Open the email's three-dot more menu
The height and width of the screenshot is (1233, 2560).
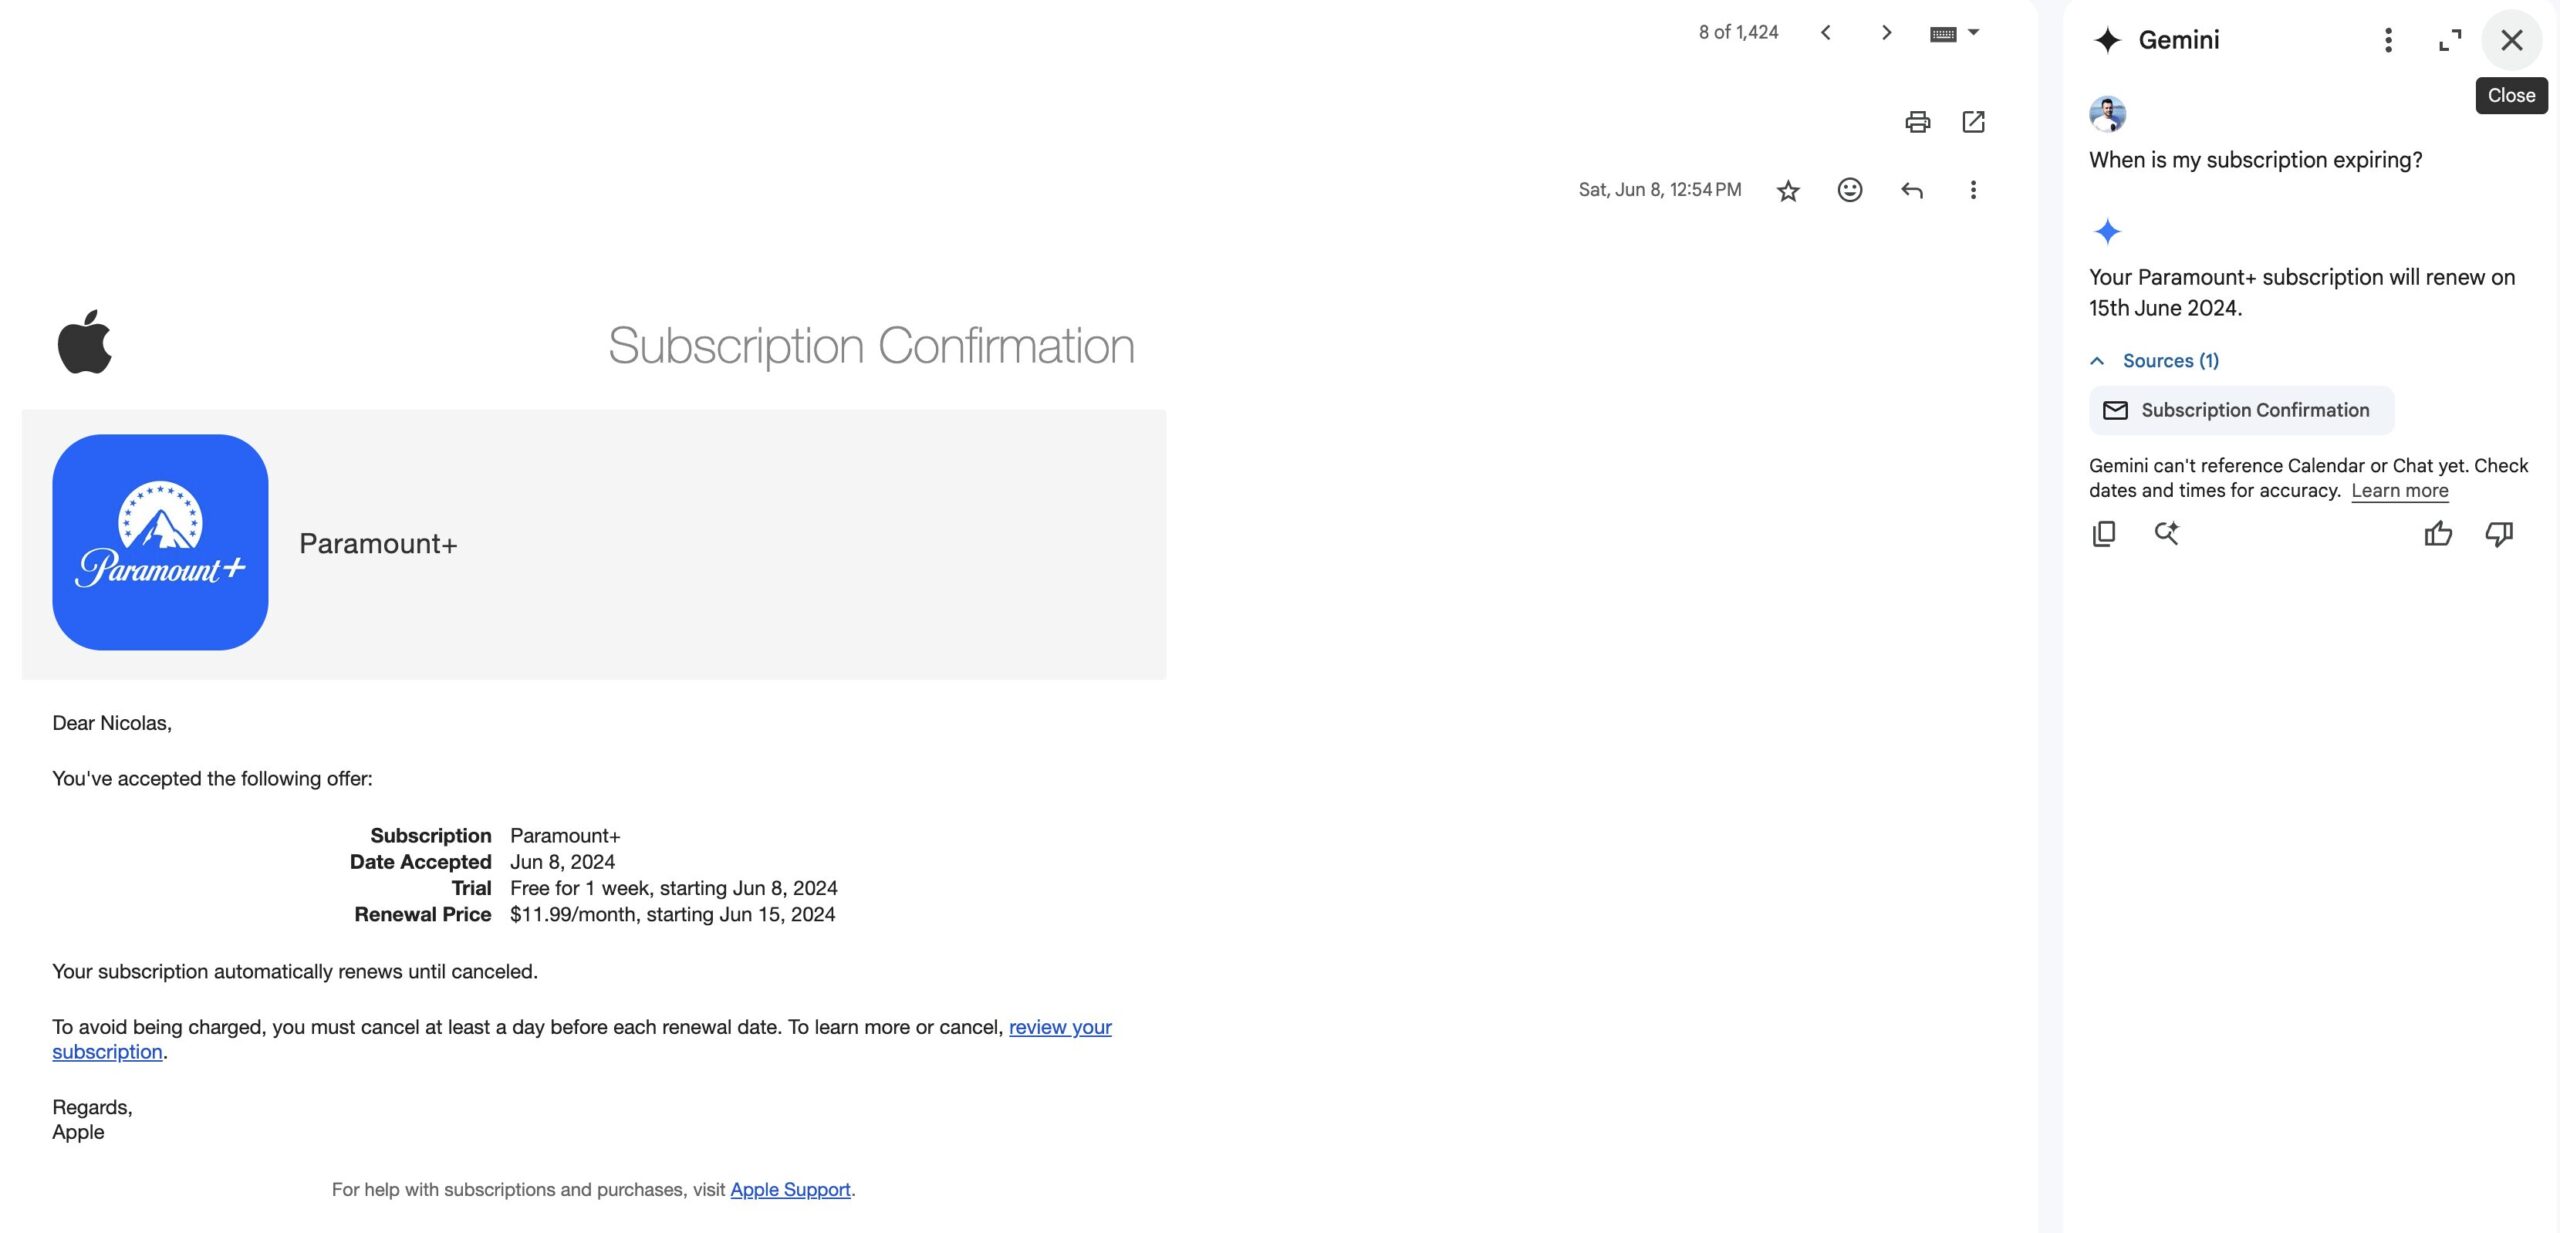tap(1973, 190)
